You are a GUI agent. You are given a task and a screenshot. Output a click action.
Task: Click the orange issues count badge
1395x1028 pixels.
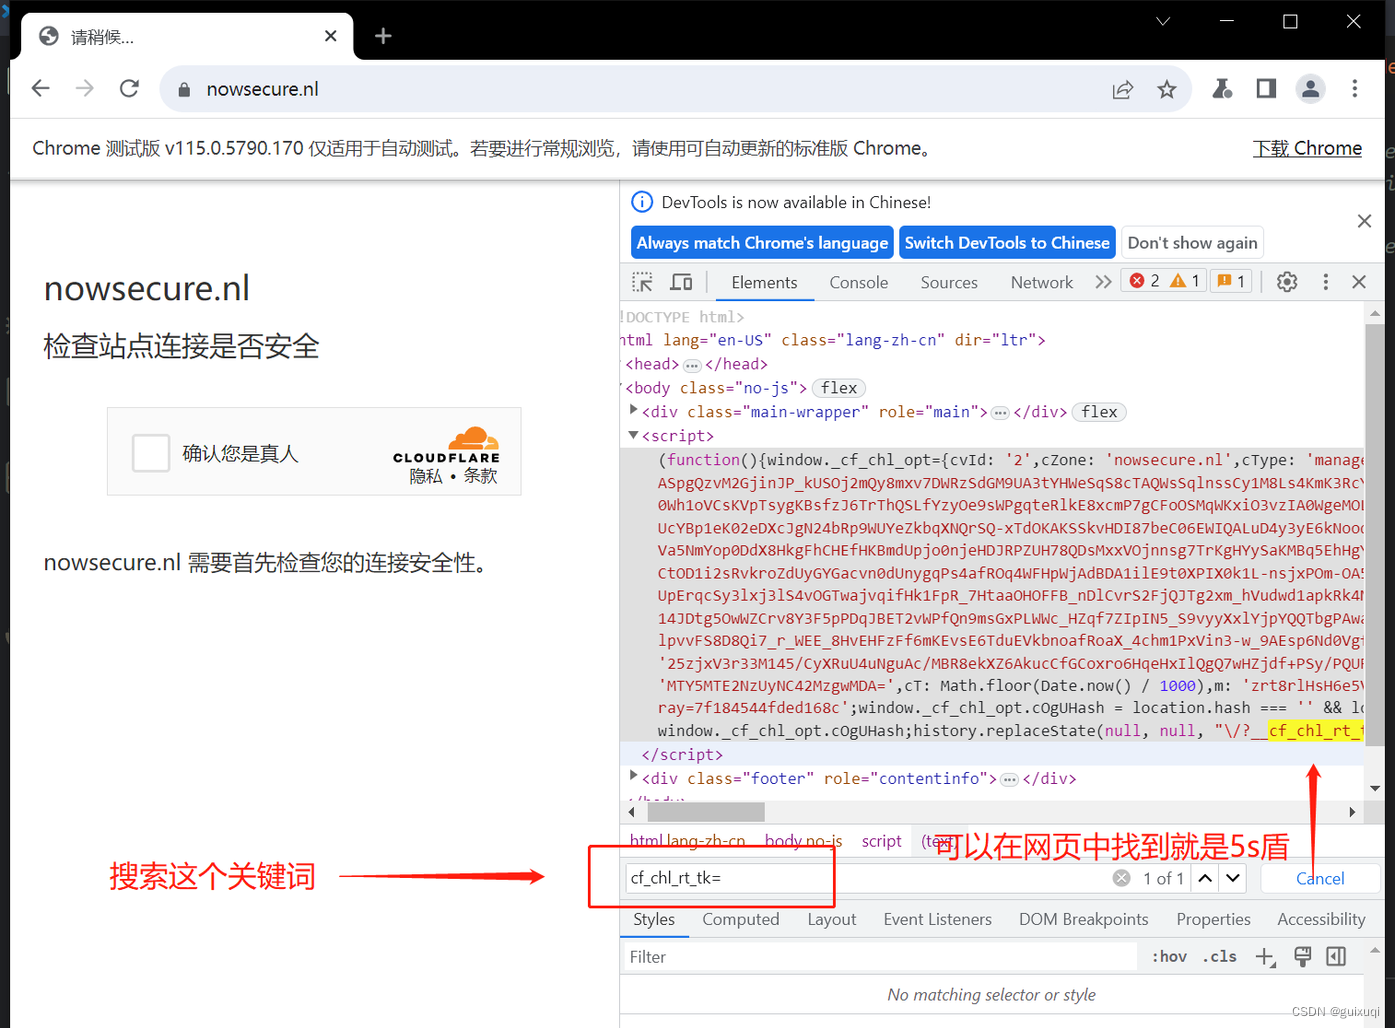coord(1231,281)
